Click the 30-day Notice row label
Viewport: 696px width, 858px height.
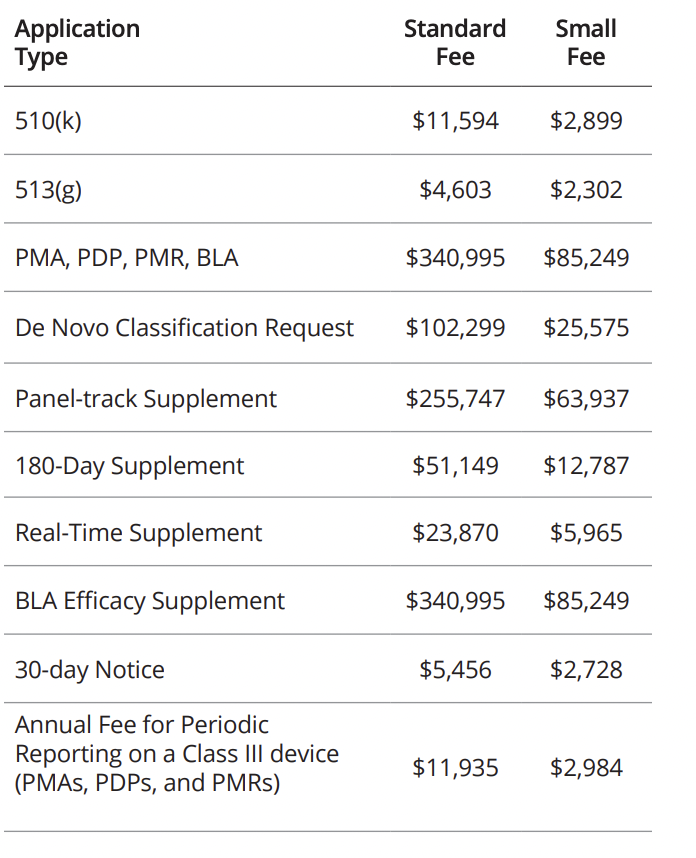coord(90,669)
